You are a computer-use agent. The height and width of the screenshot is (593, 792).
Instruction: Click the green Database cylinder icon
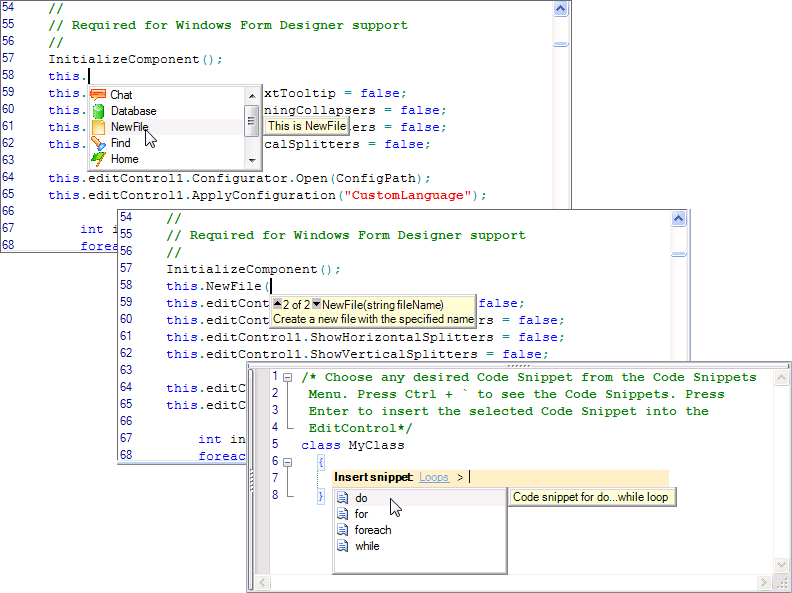point(98,111)
